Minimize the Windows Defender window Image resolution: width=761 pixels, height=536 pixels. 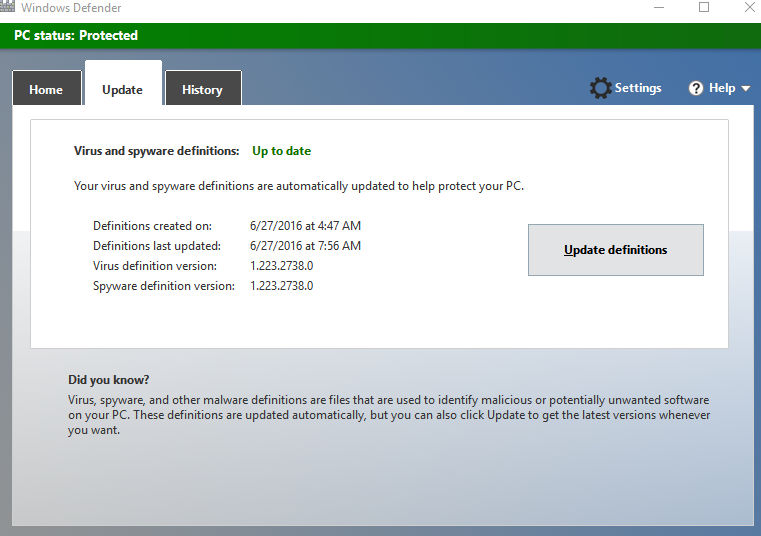click(x=659, y=7)
